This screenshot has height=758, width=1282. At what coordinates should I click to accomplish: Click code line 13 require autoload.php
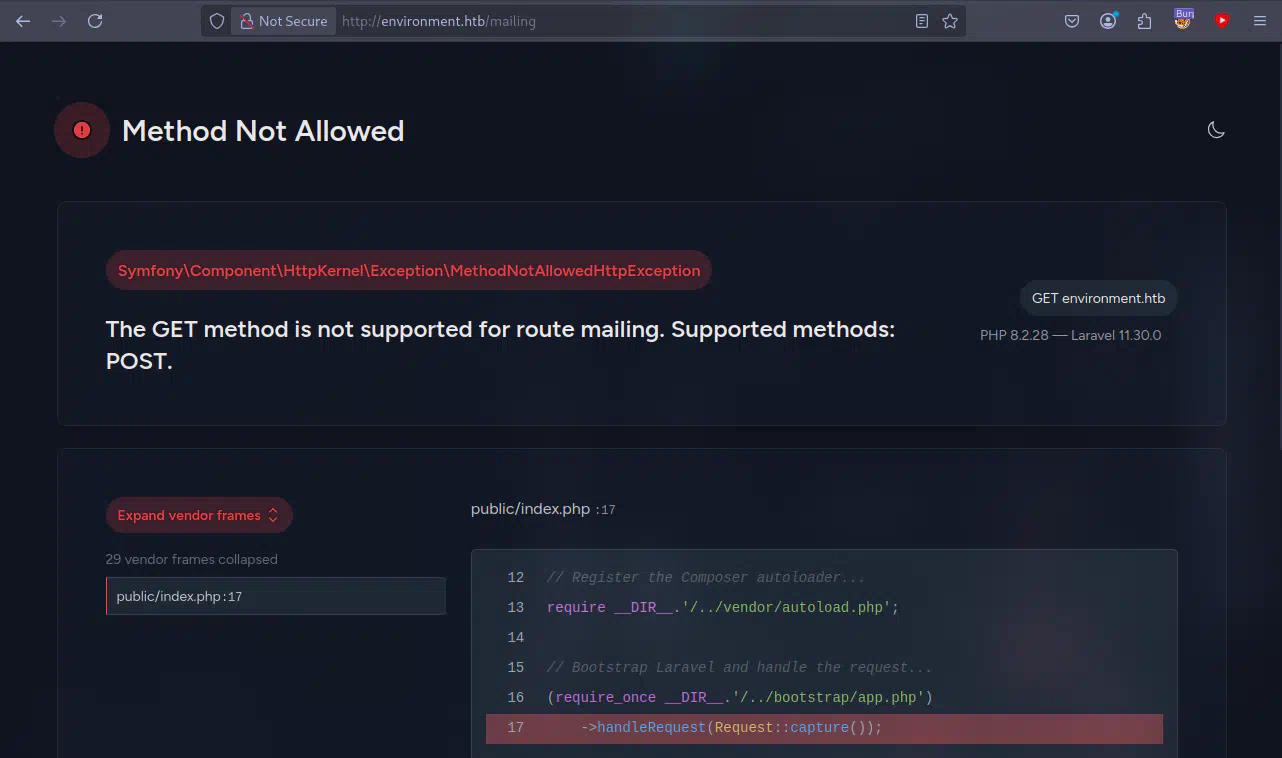[x=723, y=607]
